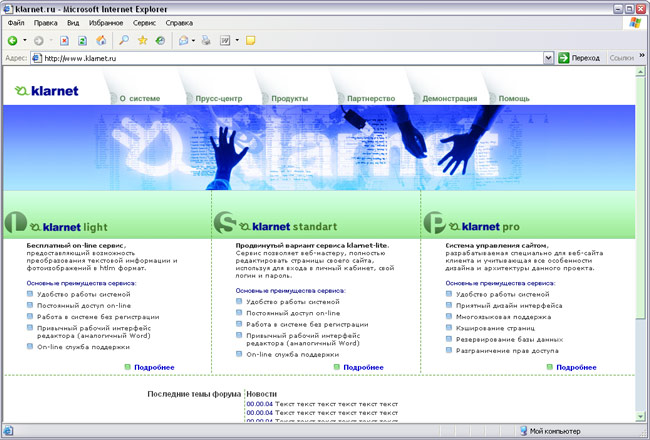Open the address bar dropdown arrow
The height and width of the screenshot is (440, 650).
pos(547,58)
